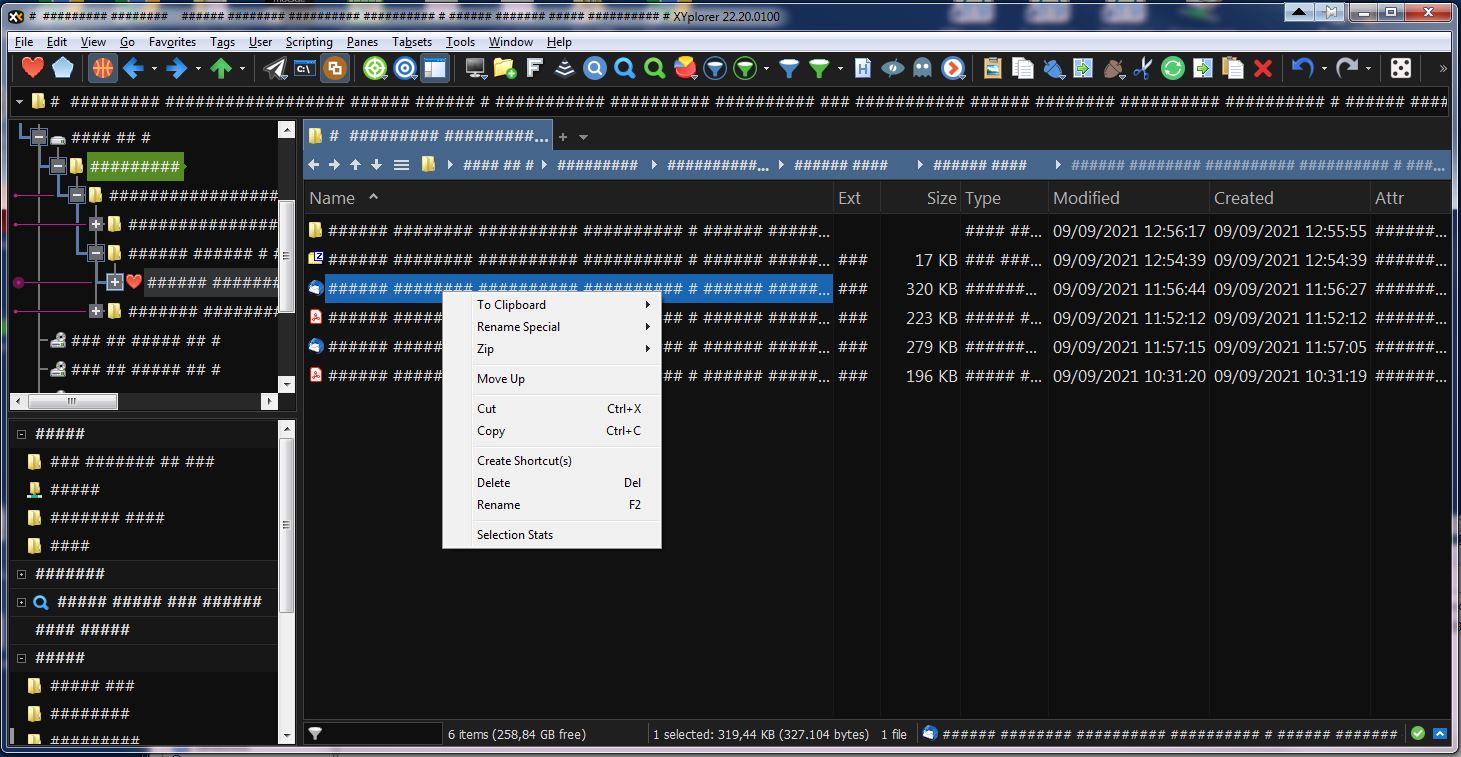Open Favorites with the red heart toolbar icon
1461x757 pixels.
click(x=33, y=68)
